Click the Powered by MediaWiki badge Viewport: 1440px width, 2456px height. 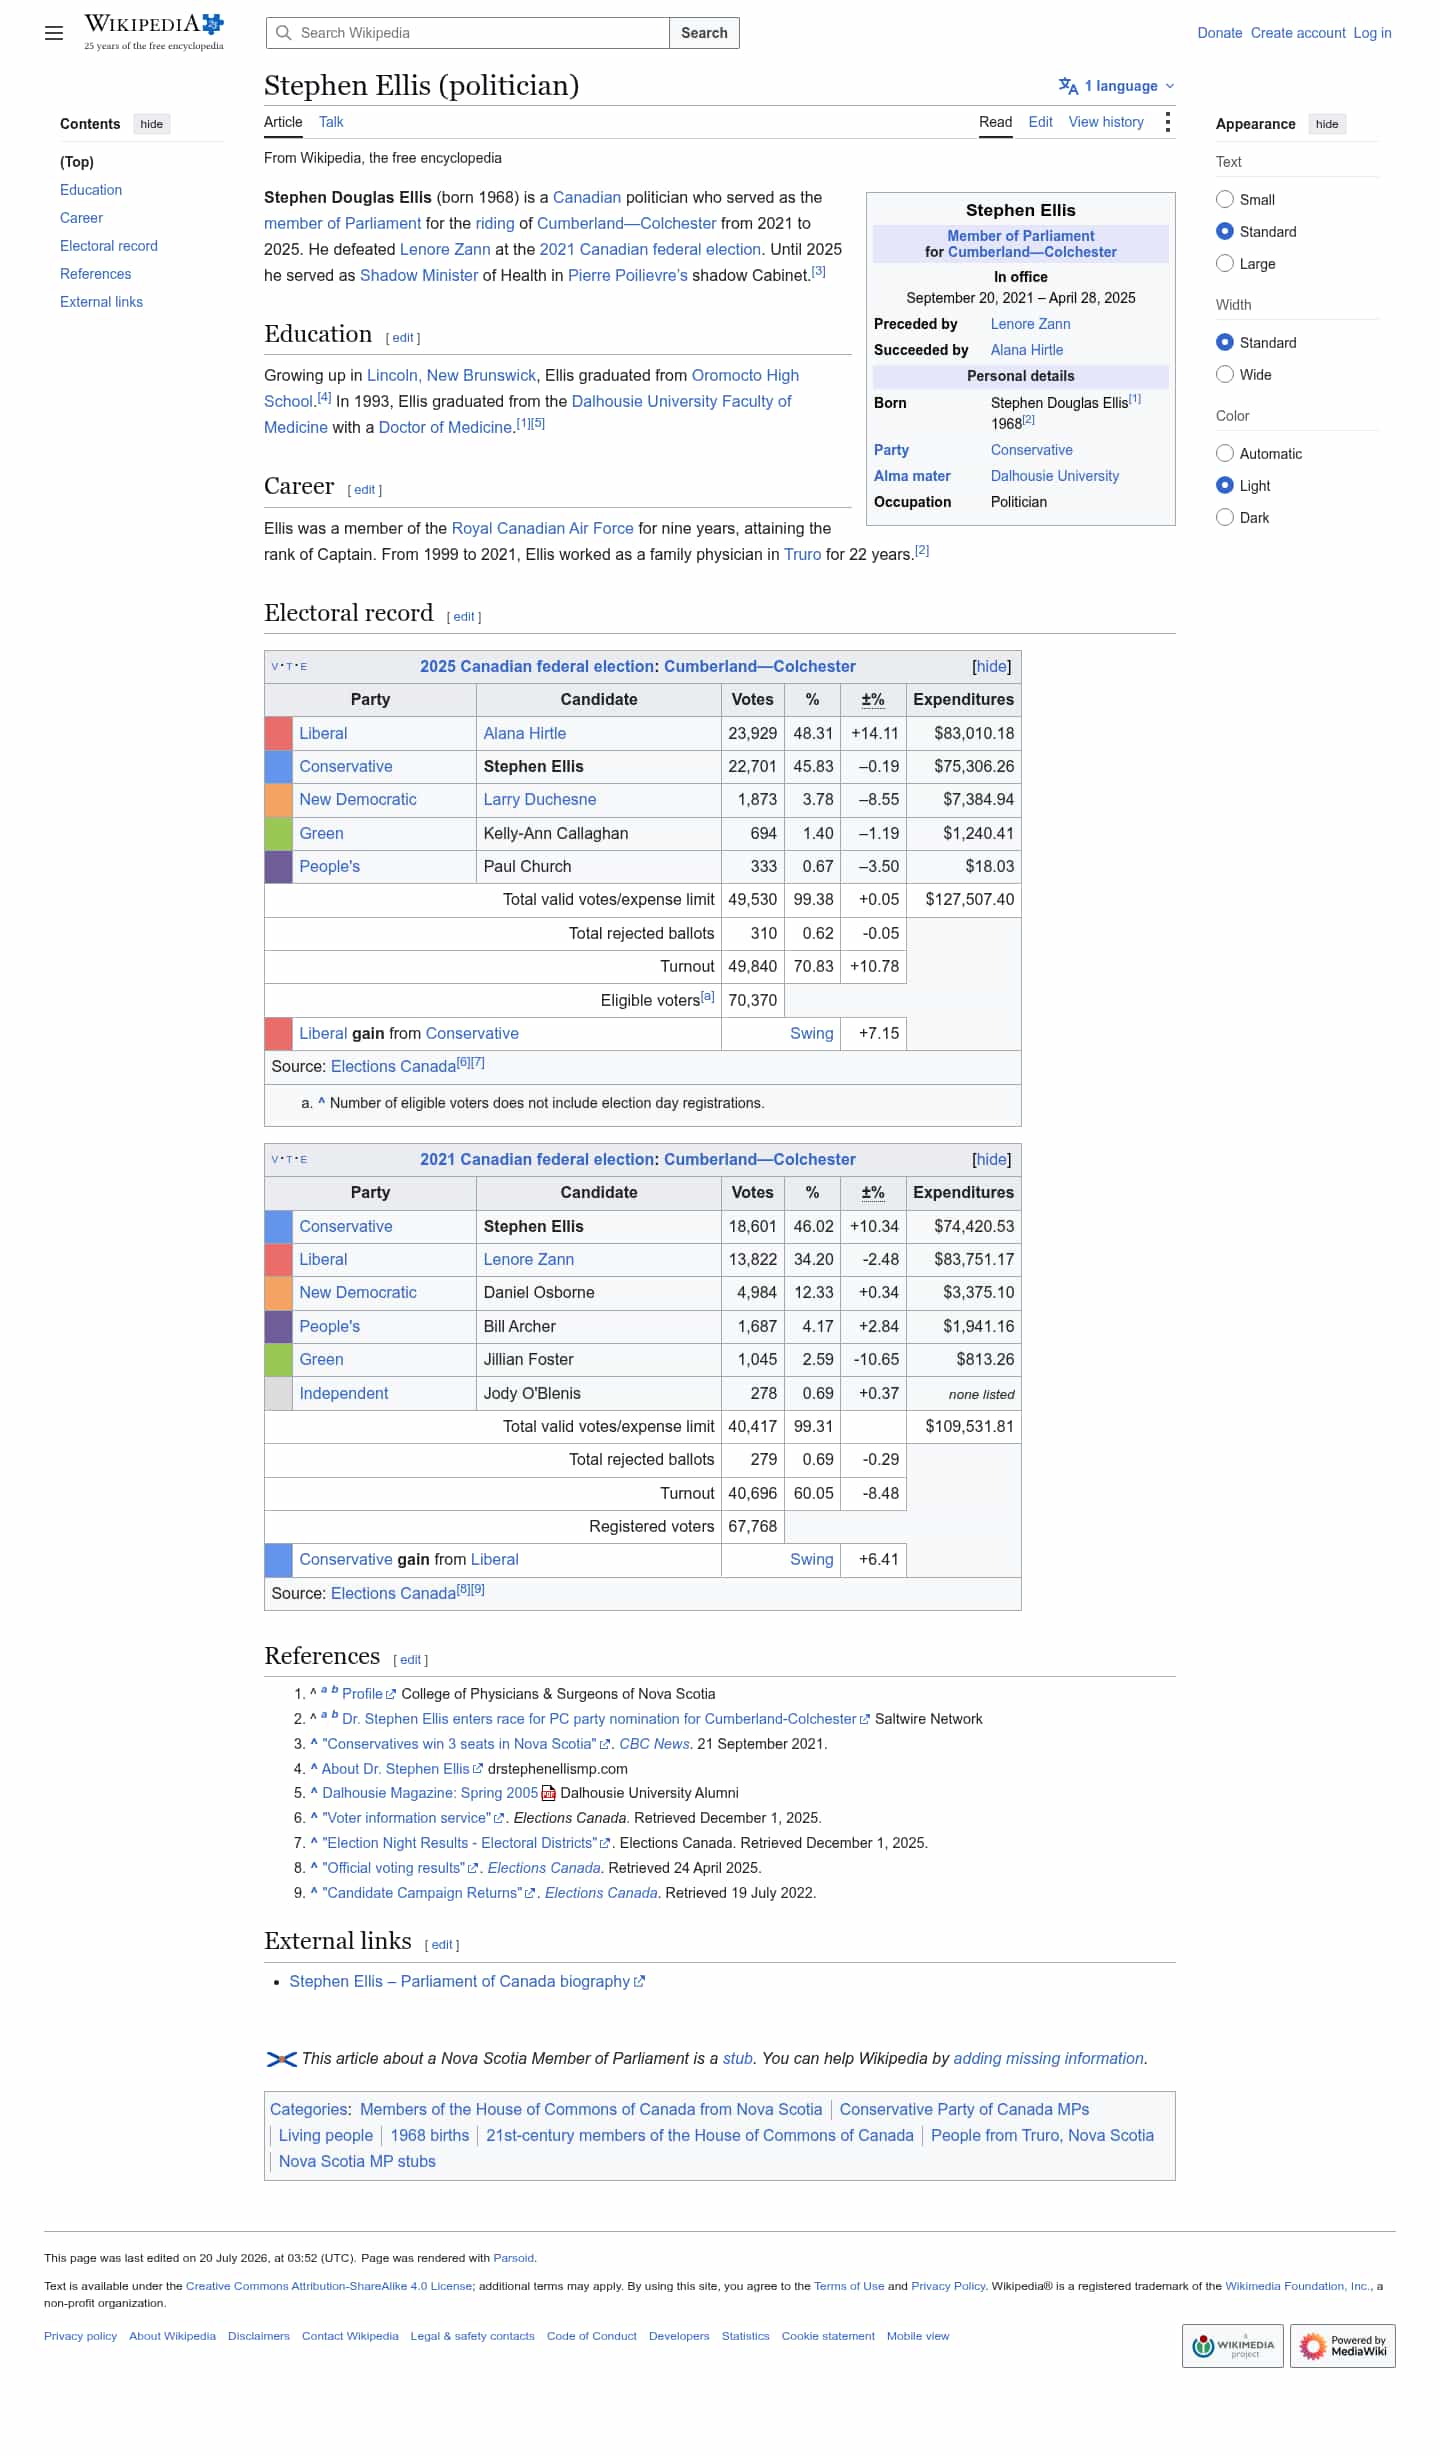point(1342,2345)
